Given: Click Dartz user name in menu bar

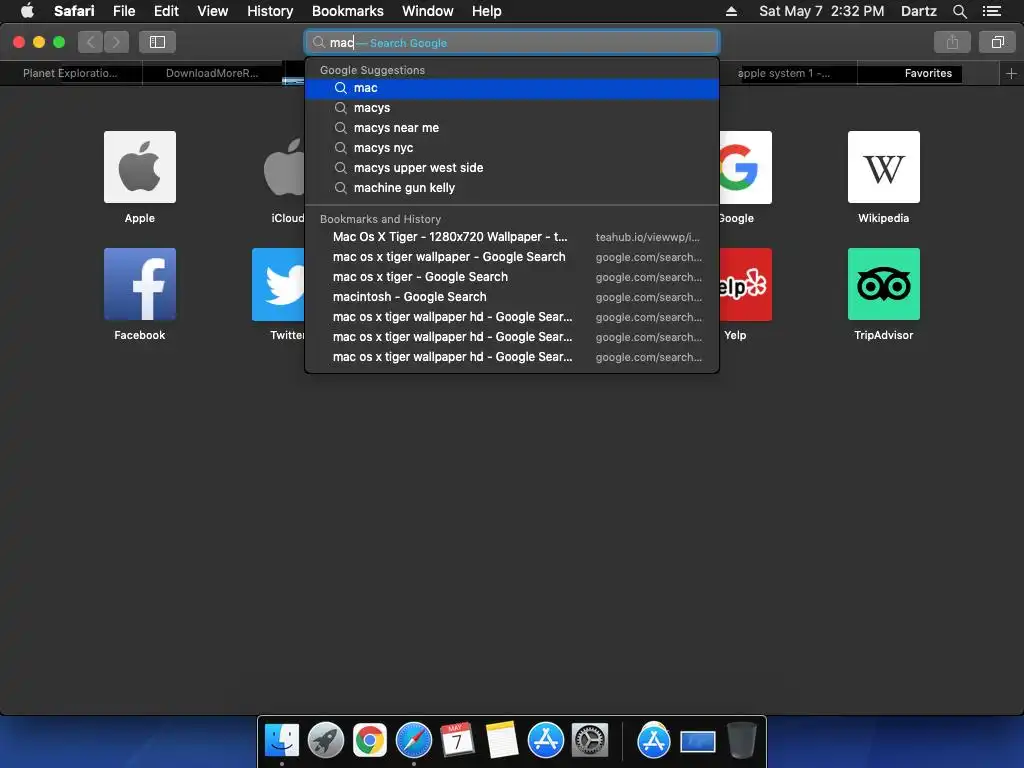Looking at the screenshot, I should point(918,11).
